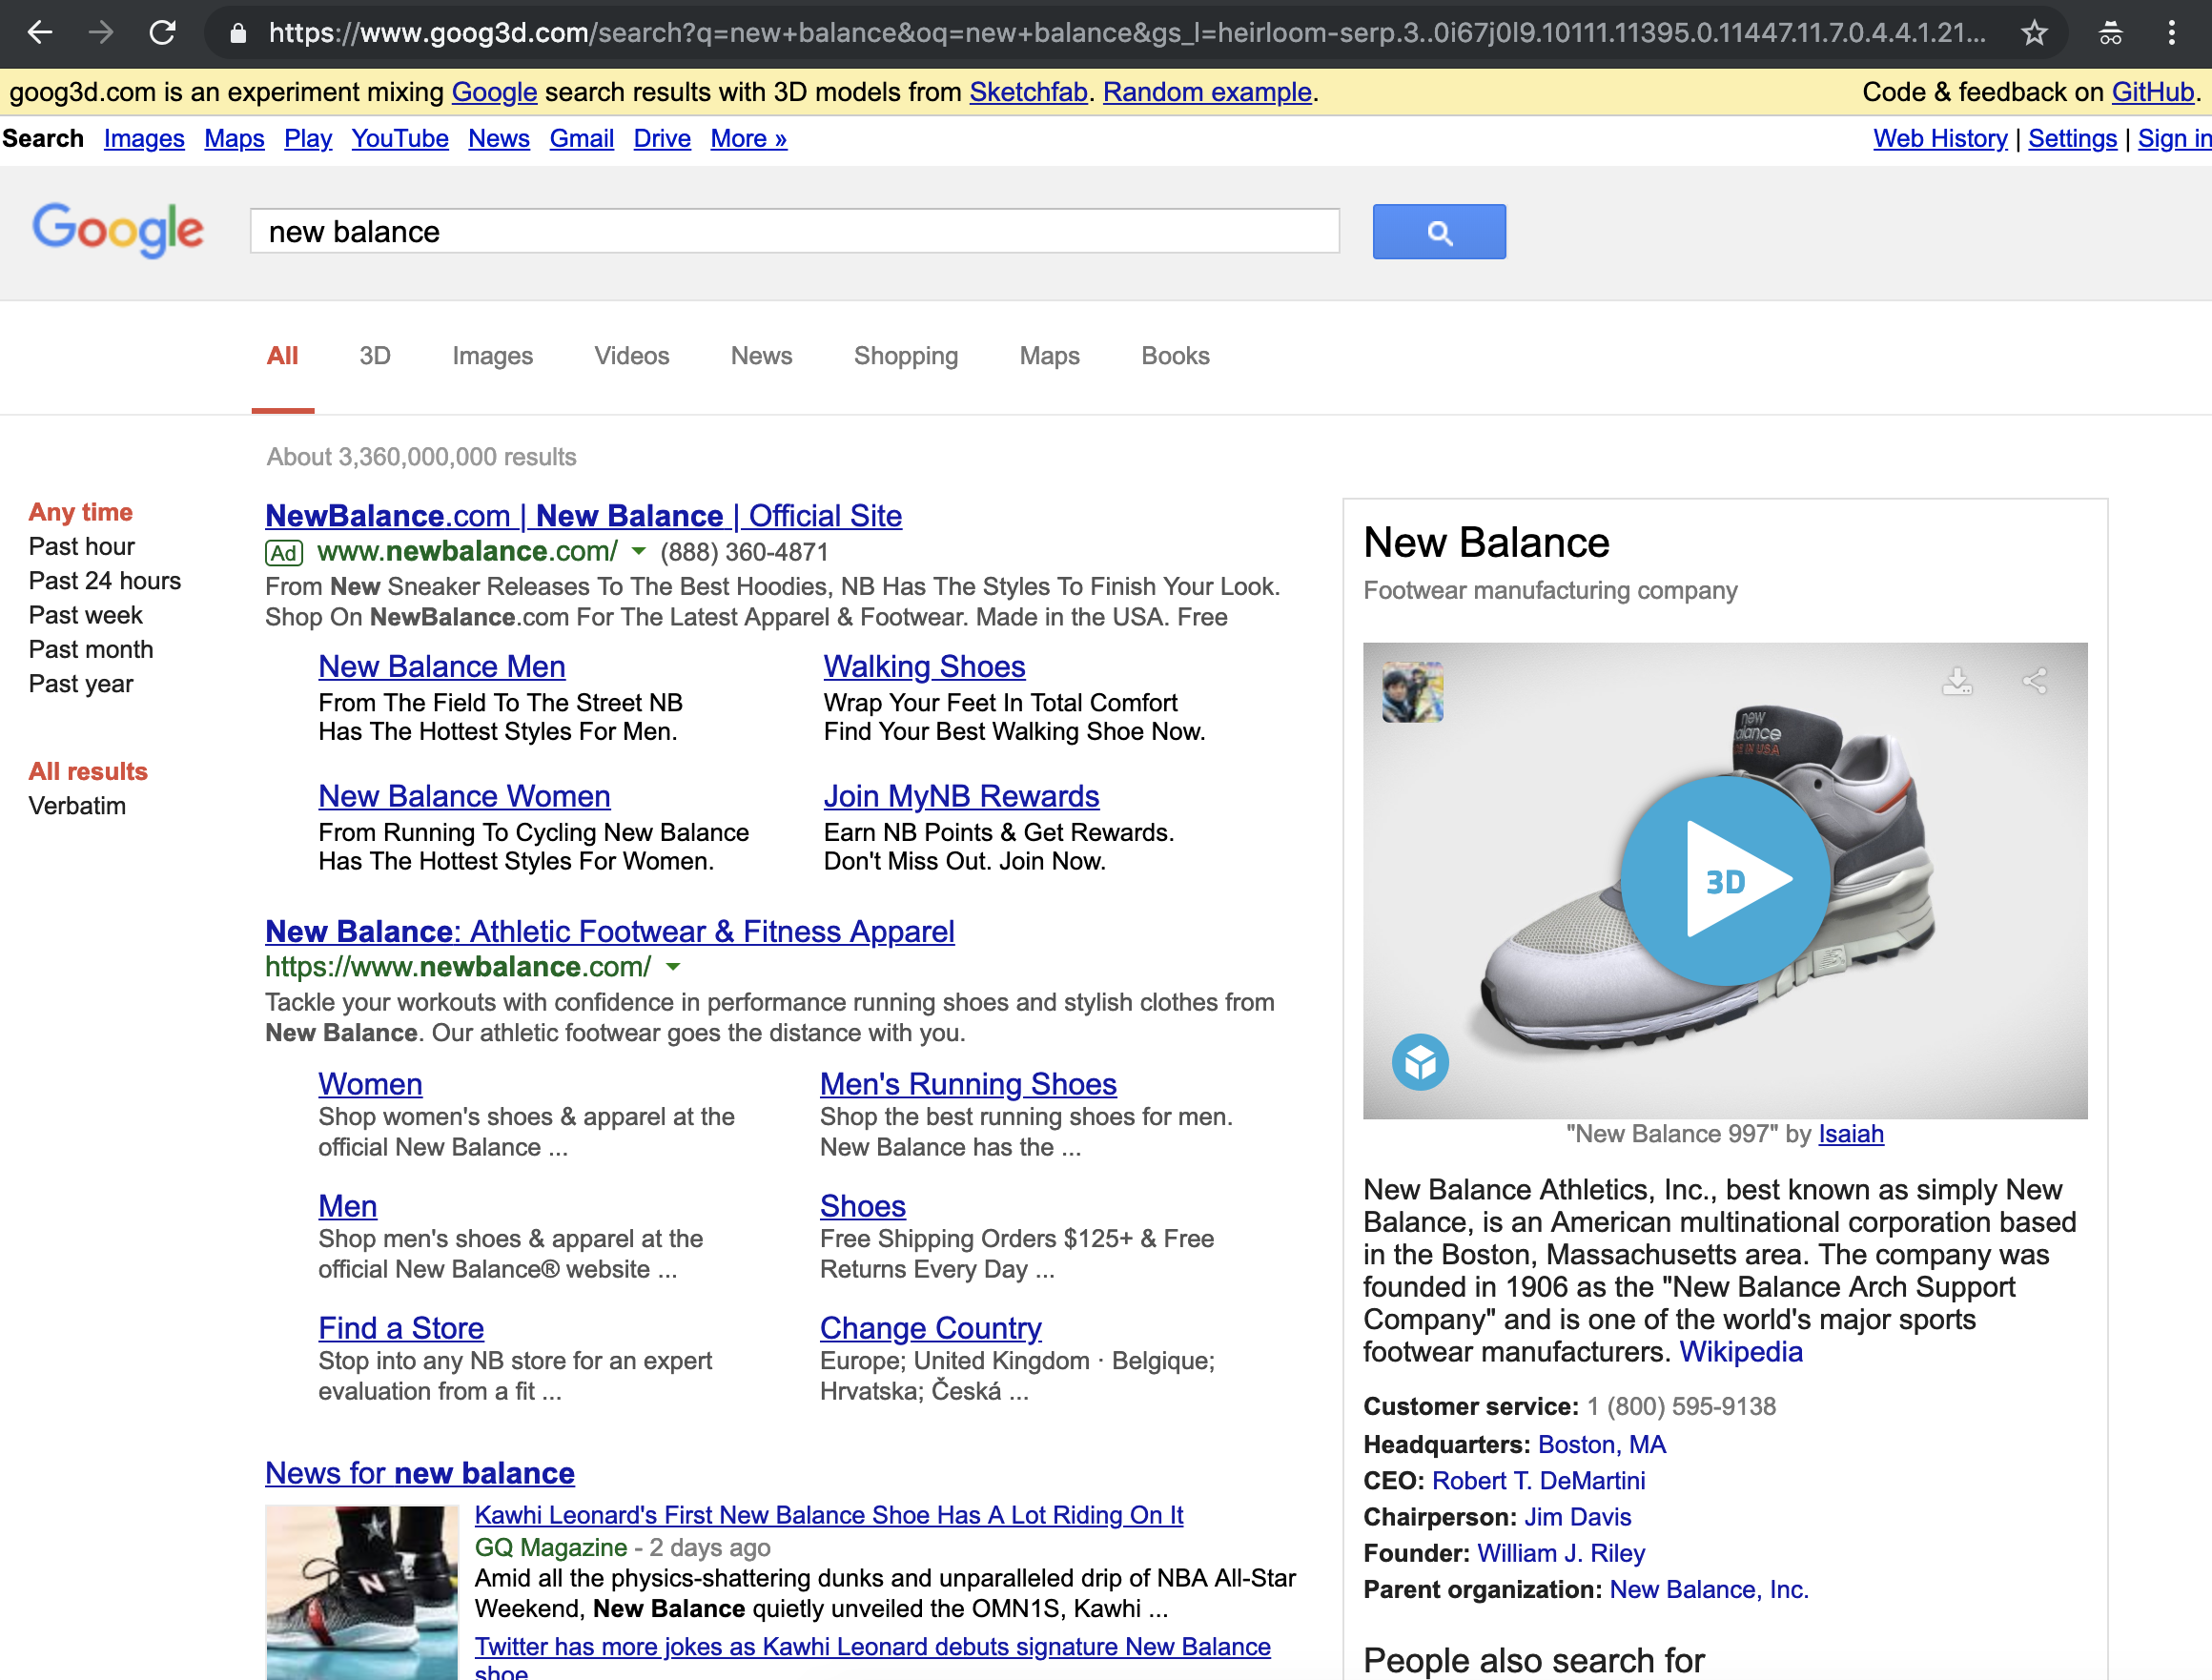Open the Random example link

click(1207, 92)
